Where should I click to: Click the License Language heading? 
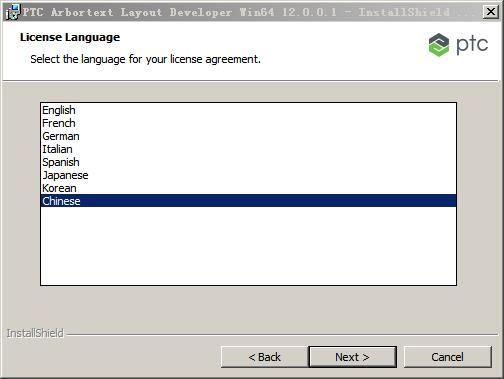[x=70, y=37]
